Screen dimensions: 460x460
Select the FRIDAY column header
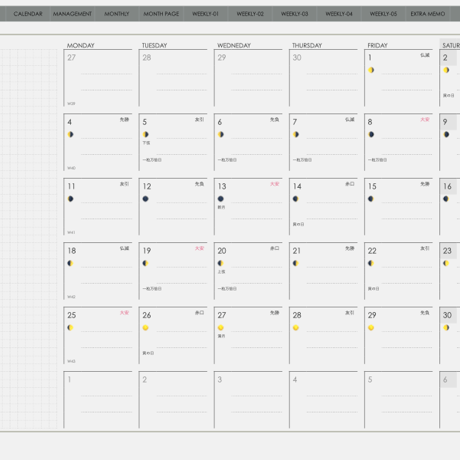tap(377, 45)
